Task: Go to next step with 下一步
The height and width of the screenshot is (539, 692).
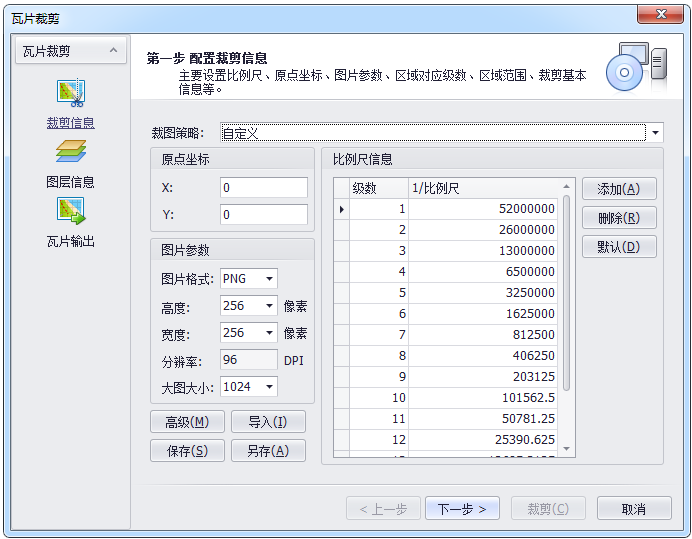Action: pyautogui.click(x=462, y=509)
